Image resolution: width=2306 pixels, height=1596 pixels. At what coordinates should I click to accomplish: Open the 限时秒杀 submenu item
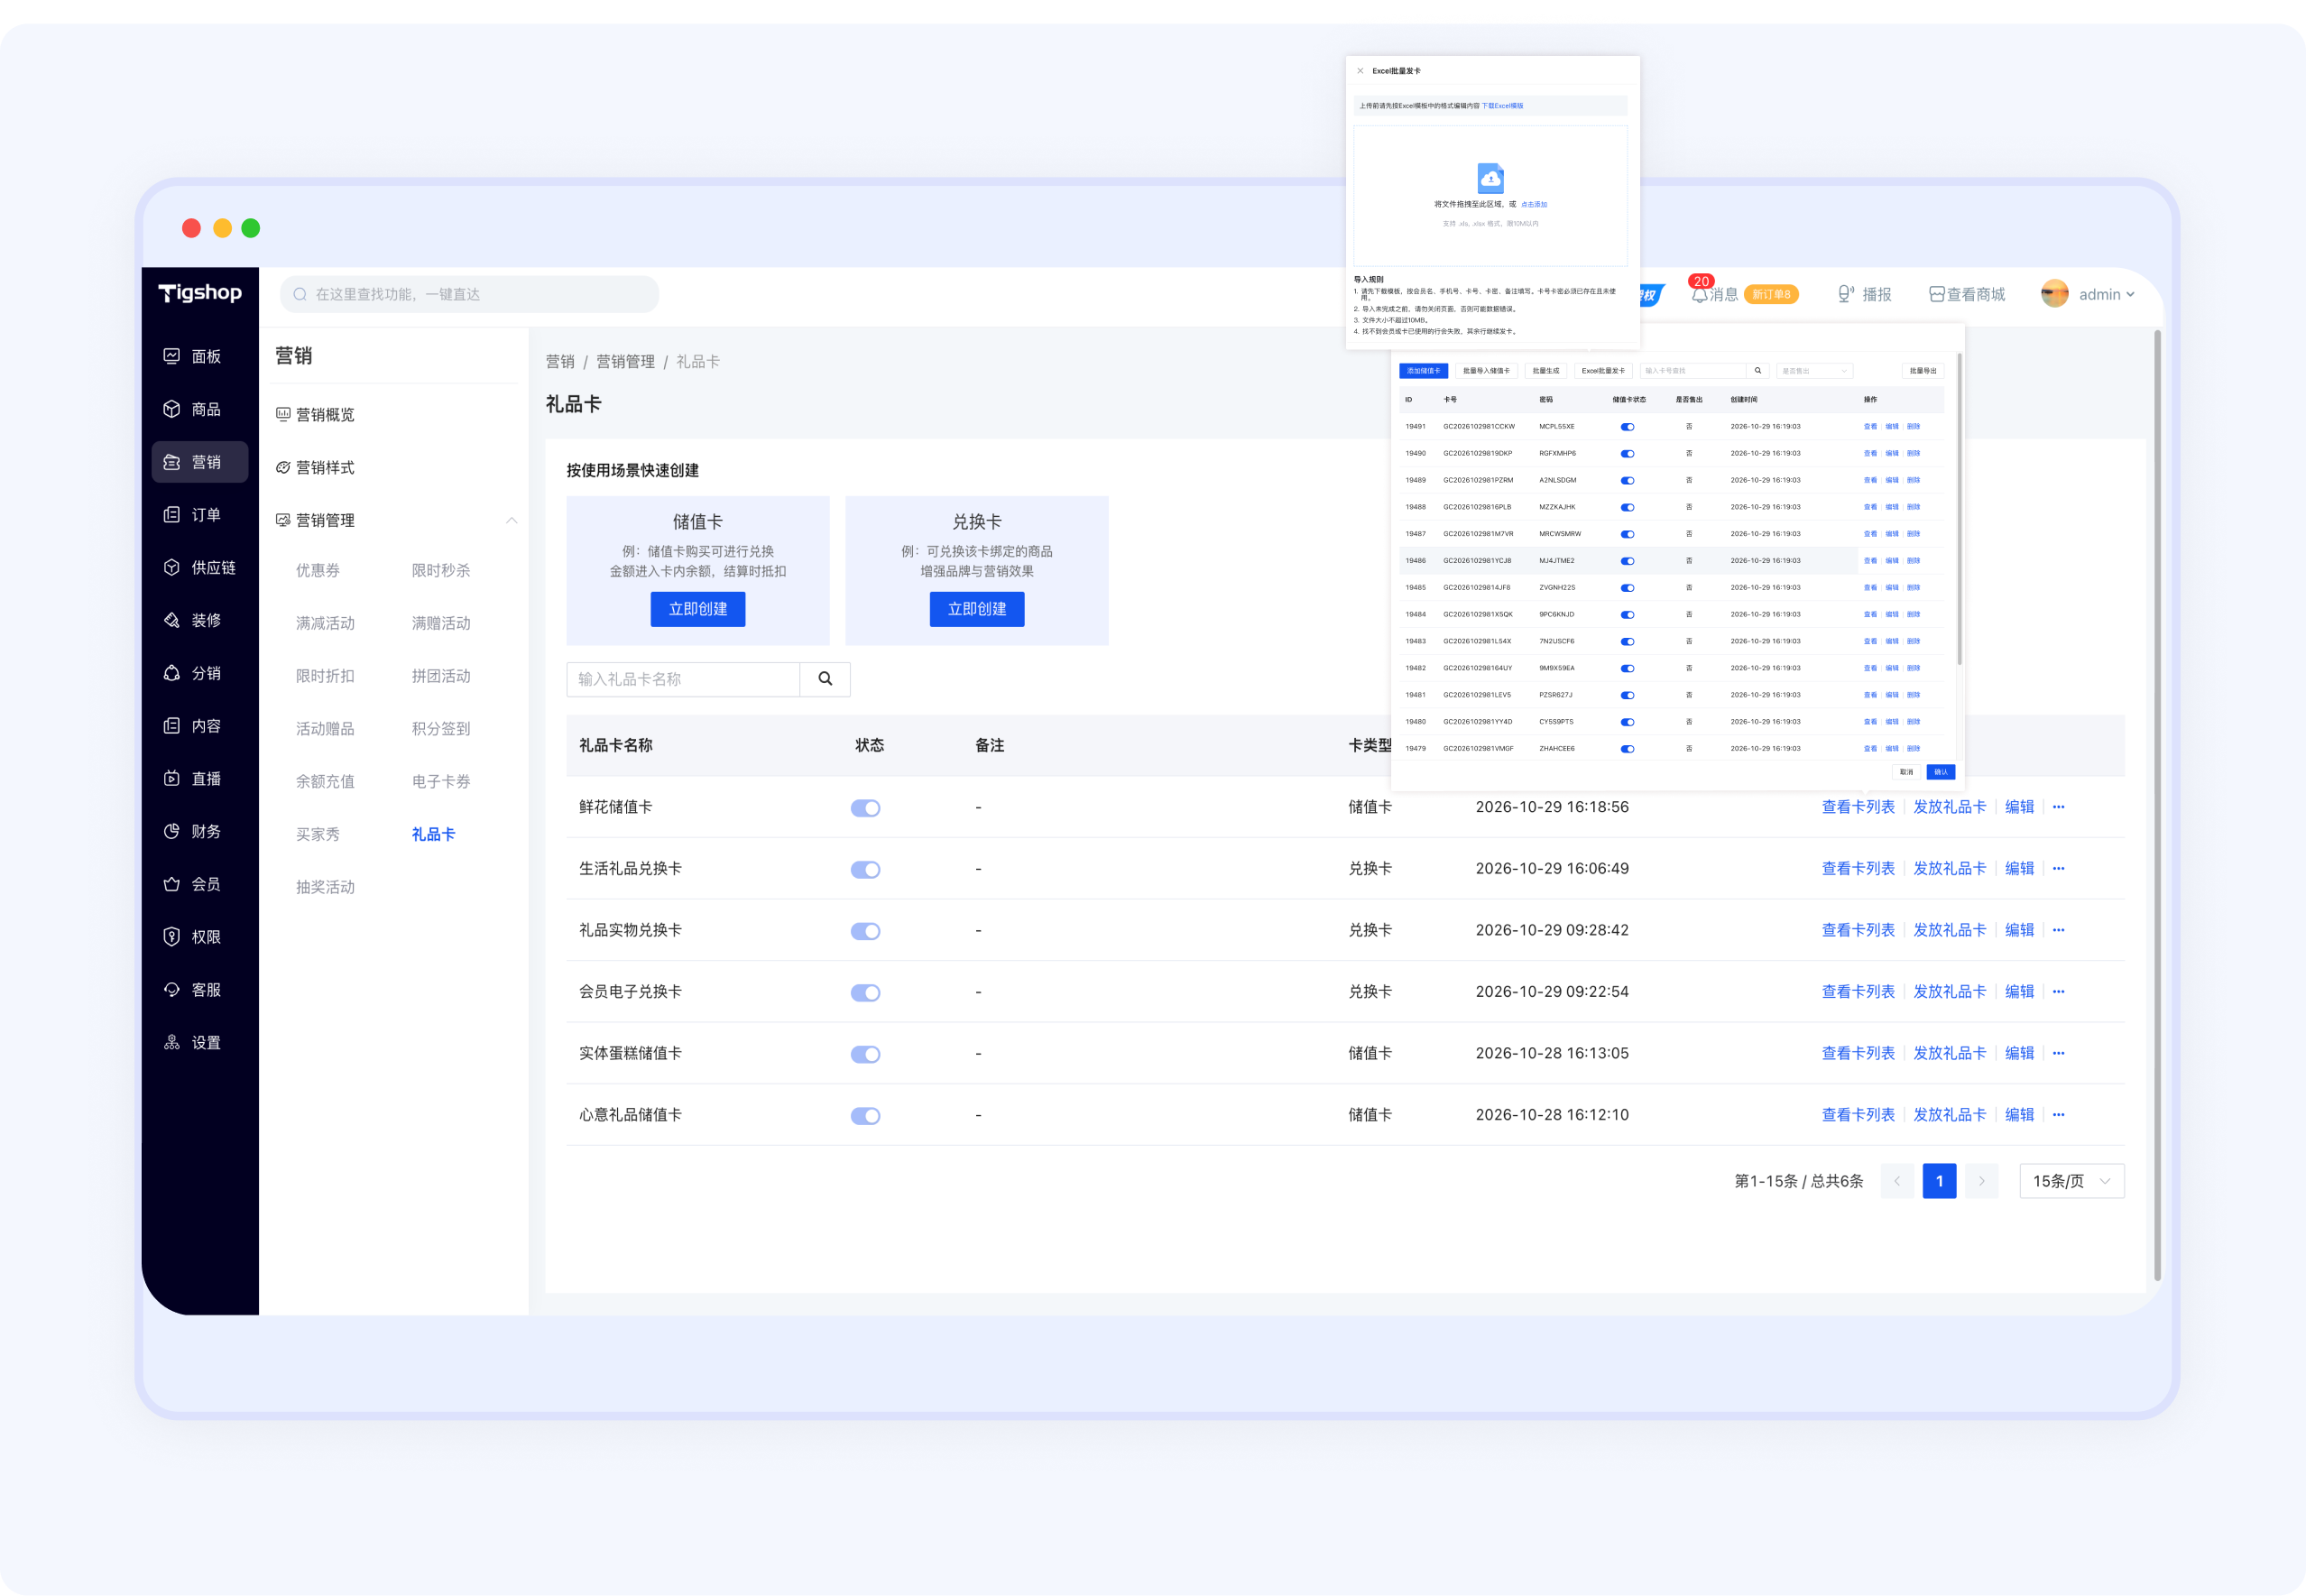pos(441,570)
